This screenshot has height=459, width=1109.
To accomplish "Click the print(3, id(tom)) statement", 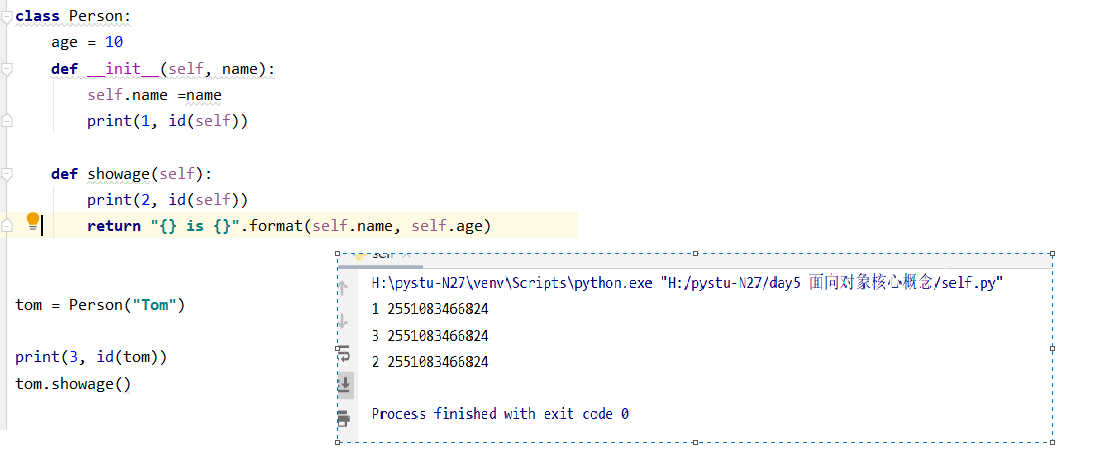I will [90, 357].
